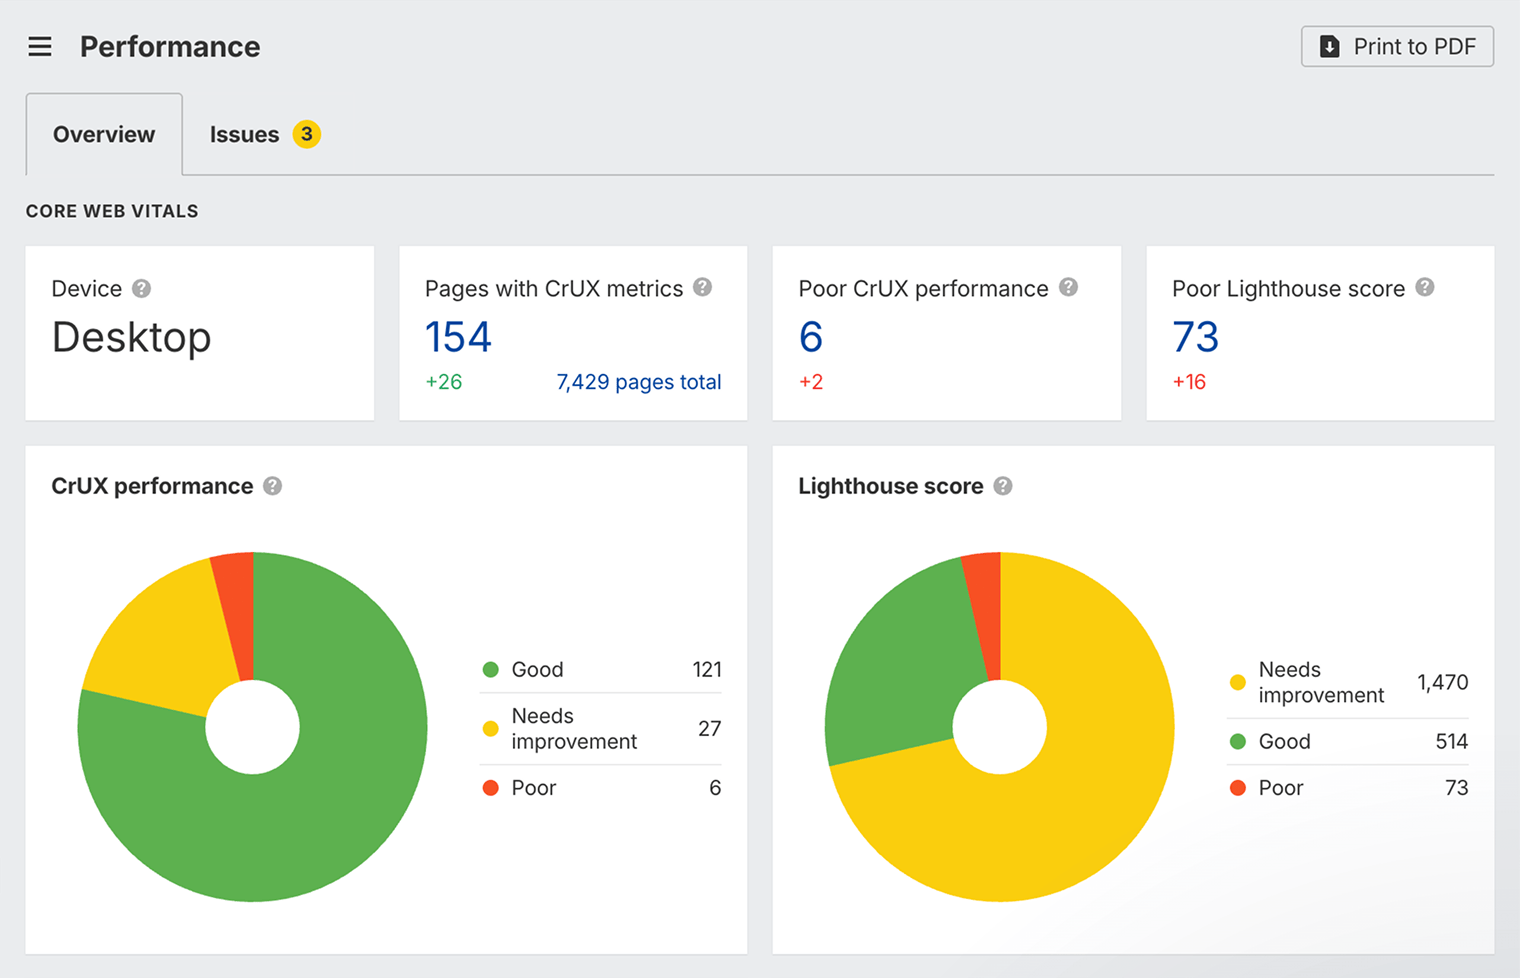Click the PDF download icon in Print button
Viewport: 1520px width, 978px height.
click(1328, 46)
